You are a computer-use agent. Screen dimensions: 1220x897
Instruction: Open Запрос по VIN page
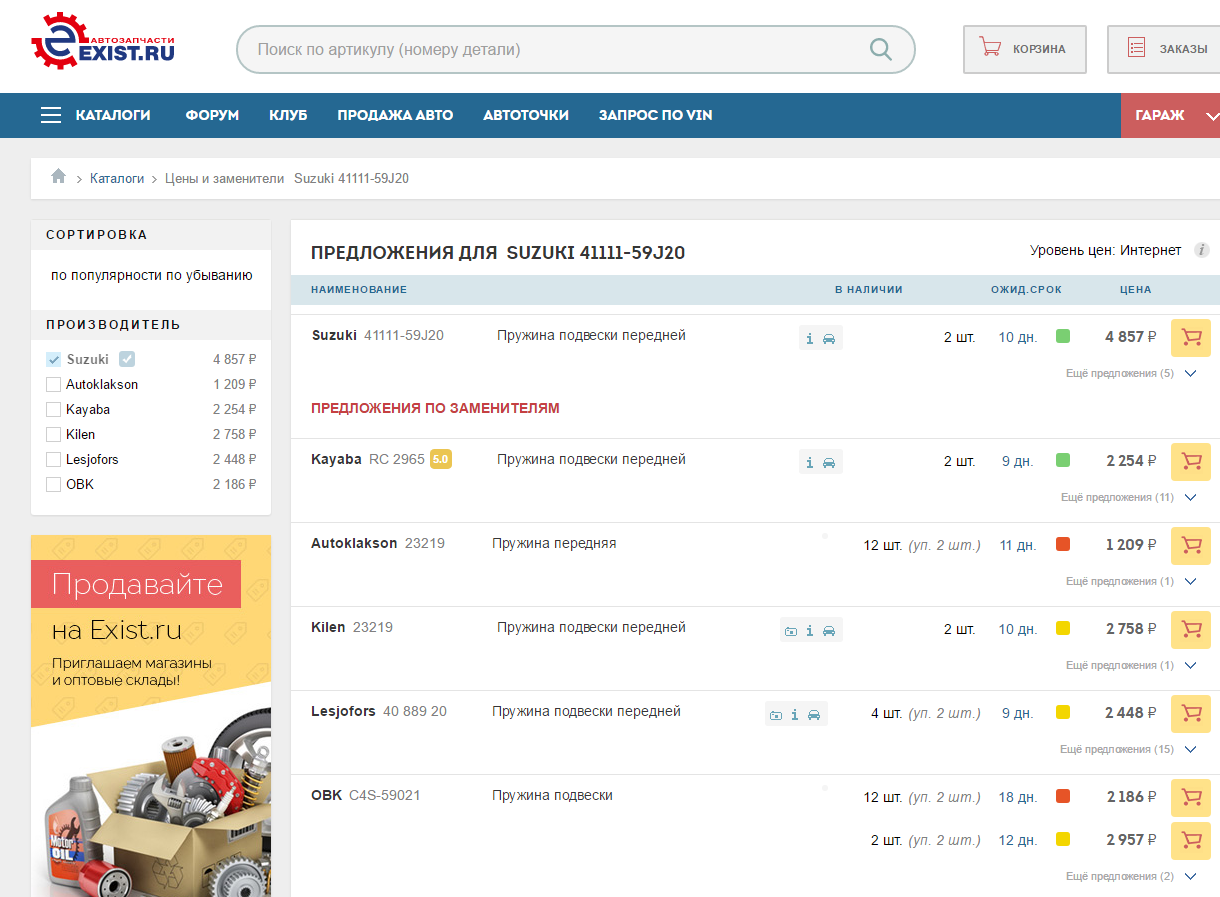(656, 115)
